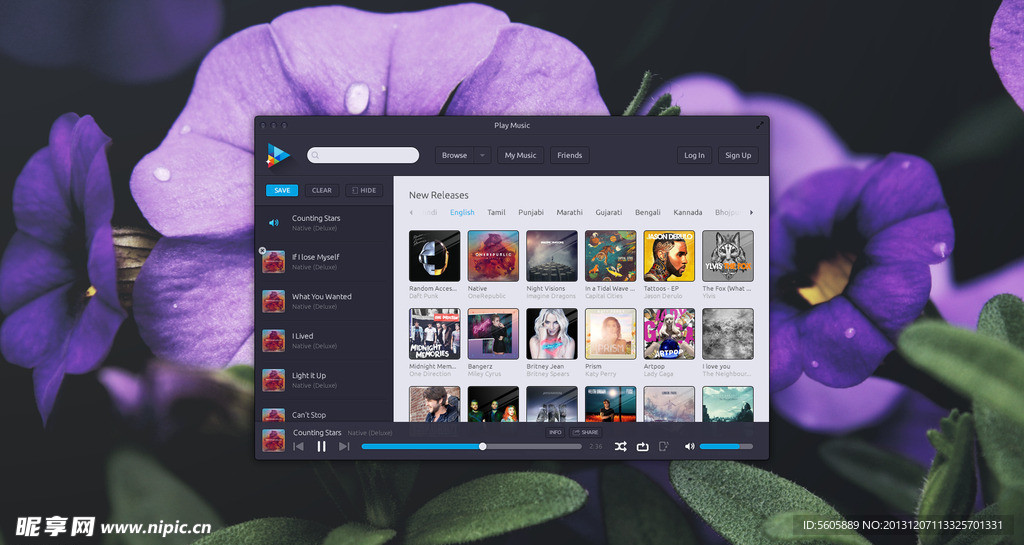Click the search input field
This screenshot has width=1024, height=545.
coord(363,155)
